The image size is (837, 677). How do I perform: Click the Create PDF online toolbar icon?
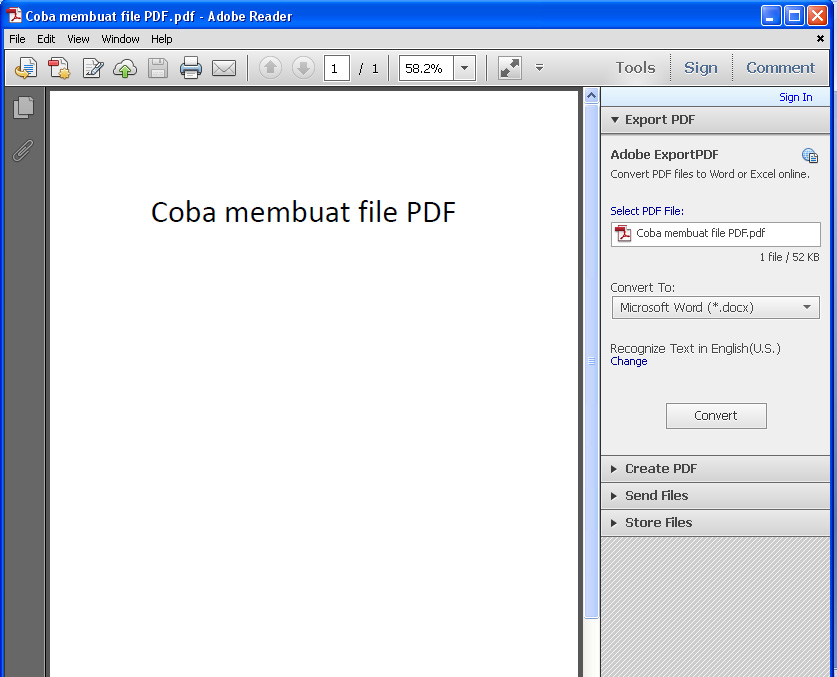tap(59, 68)
